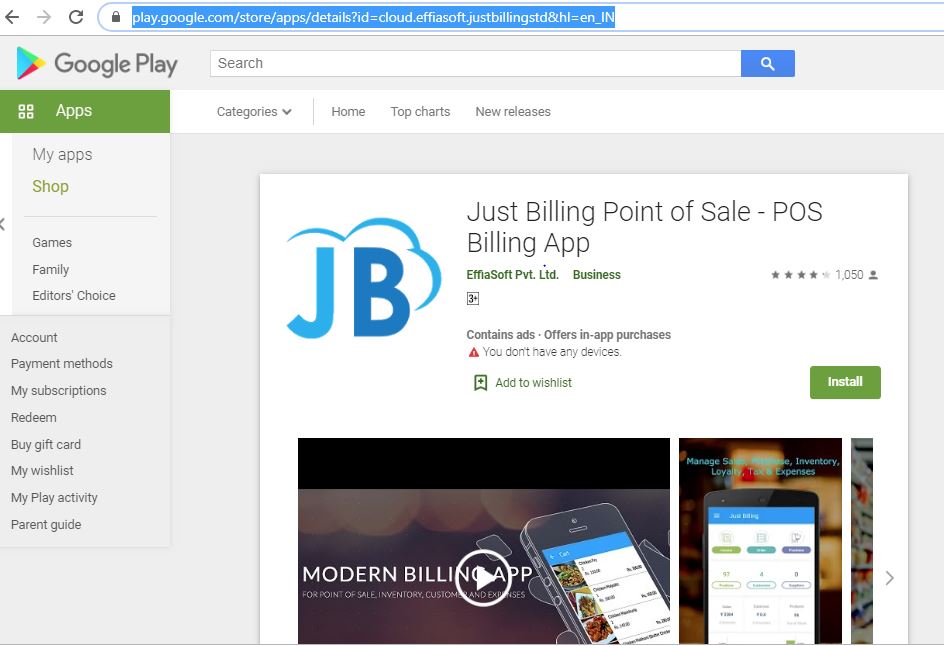Click the blue search magnifier button

click(x=768, y=63)
